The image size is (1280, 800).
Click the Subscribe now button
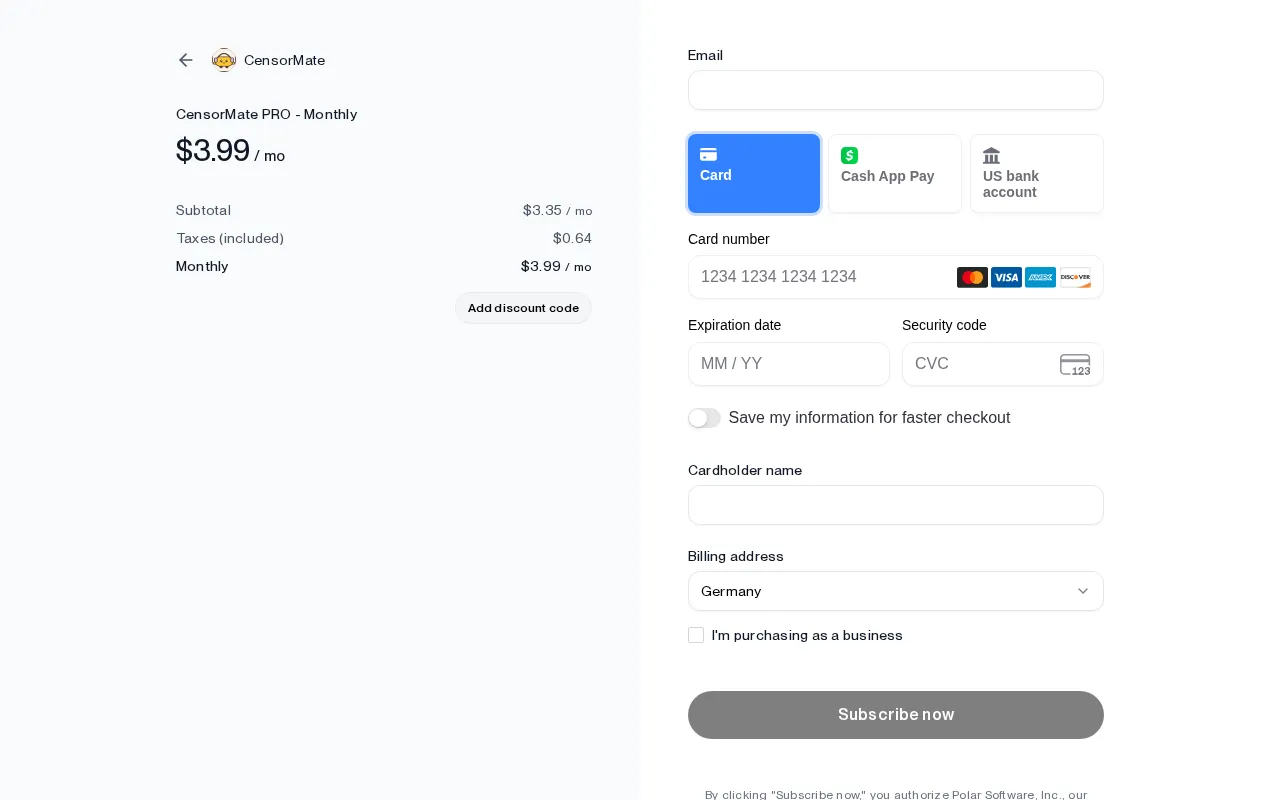coord(896,715)
